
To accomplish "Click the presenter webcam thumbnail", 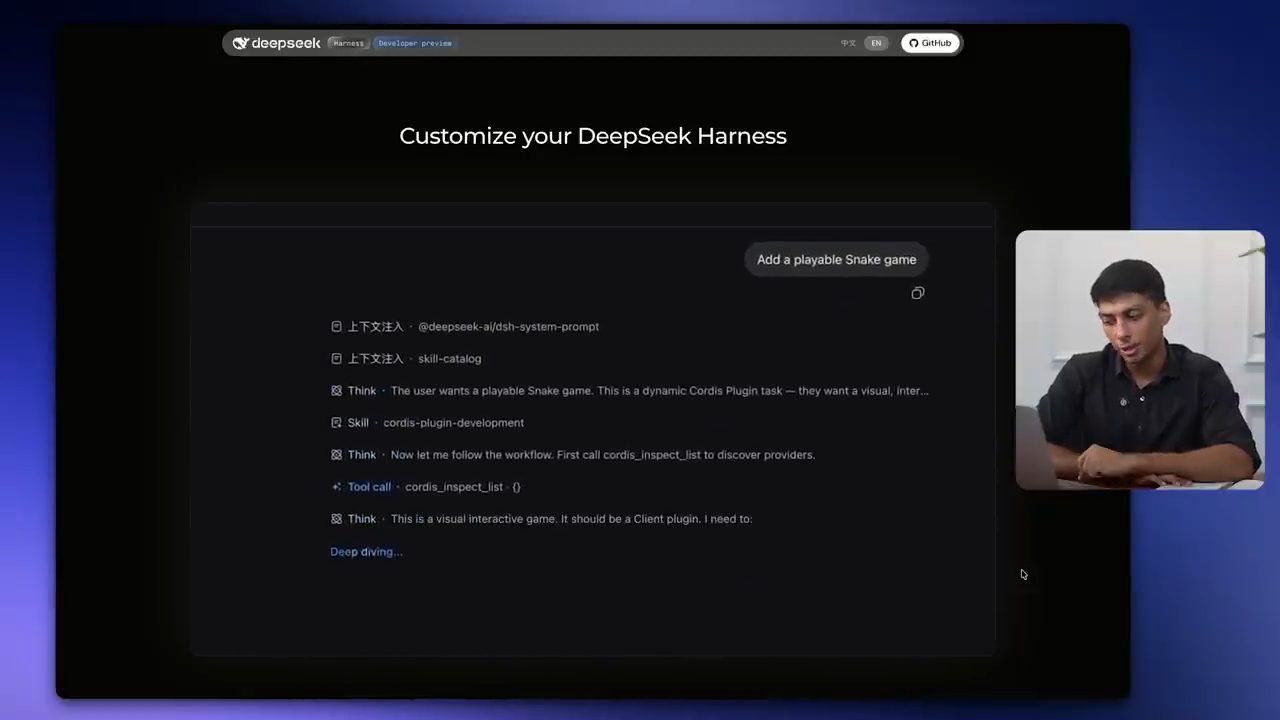I will [x=1140, y=360].
